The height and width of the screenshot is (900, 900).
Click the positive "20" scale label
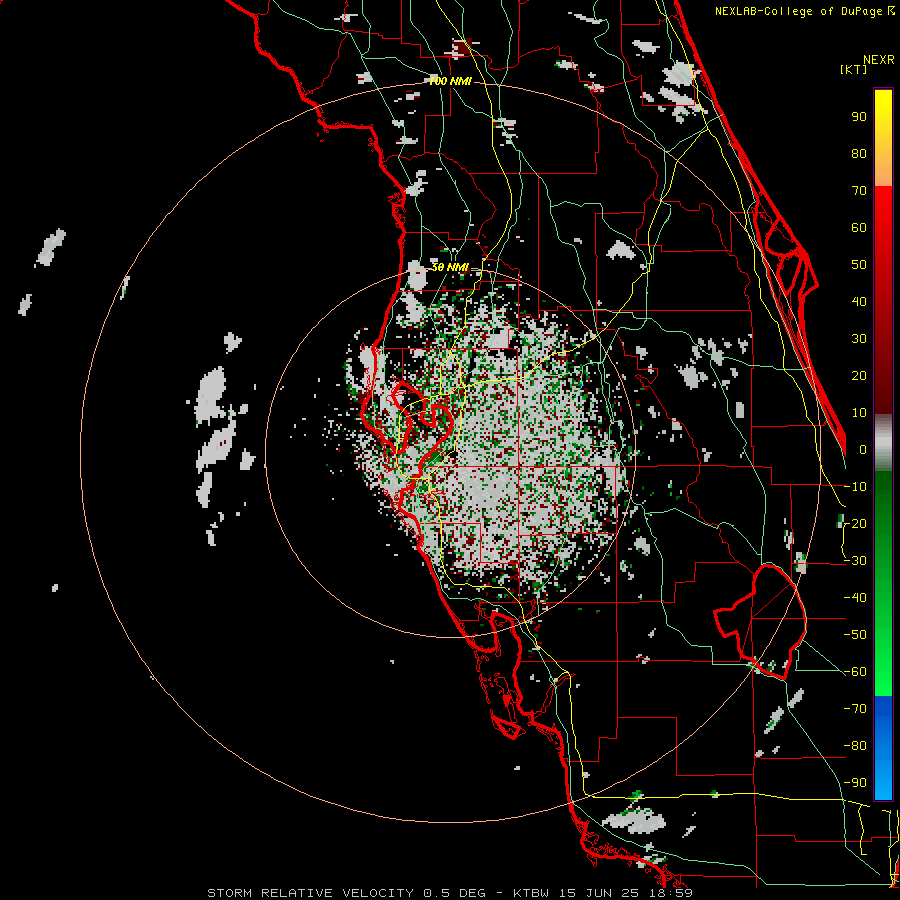859,375
